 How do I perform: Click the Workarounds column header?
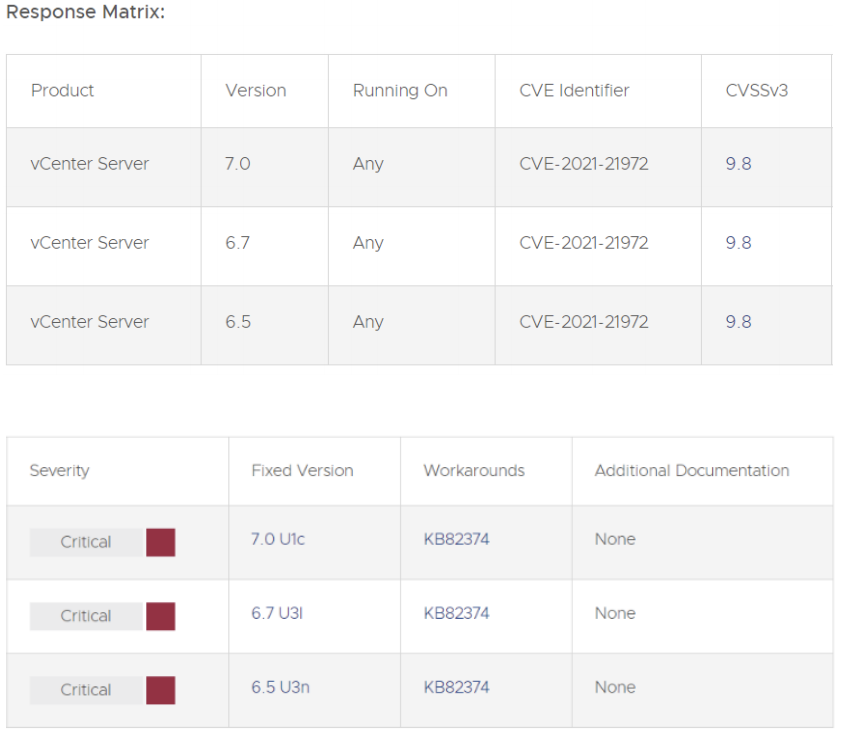click(474, 470)
